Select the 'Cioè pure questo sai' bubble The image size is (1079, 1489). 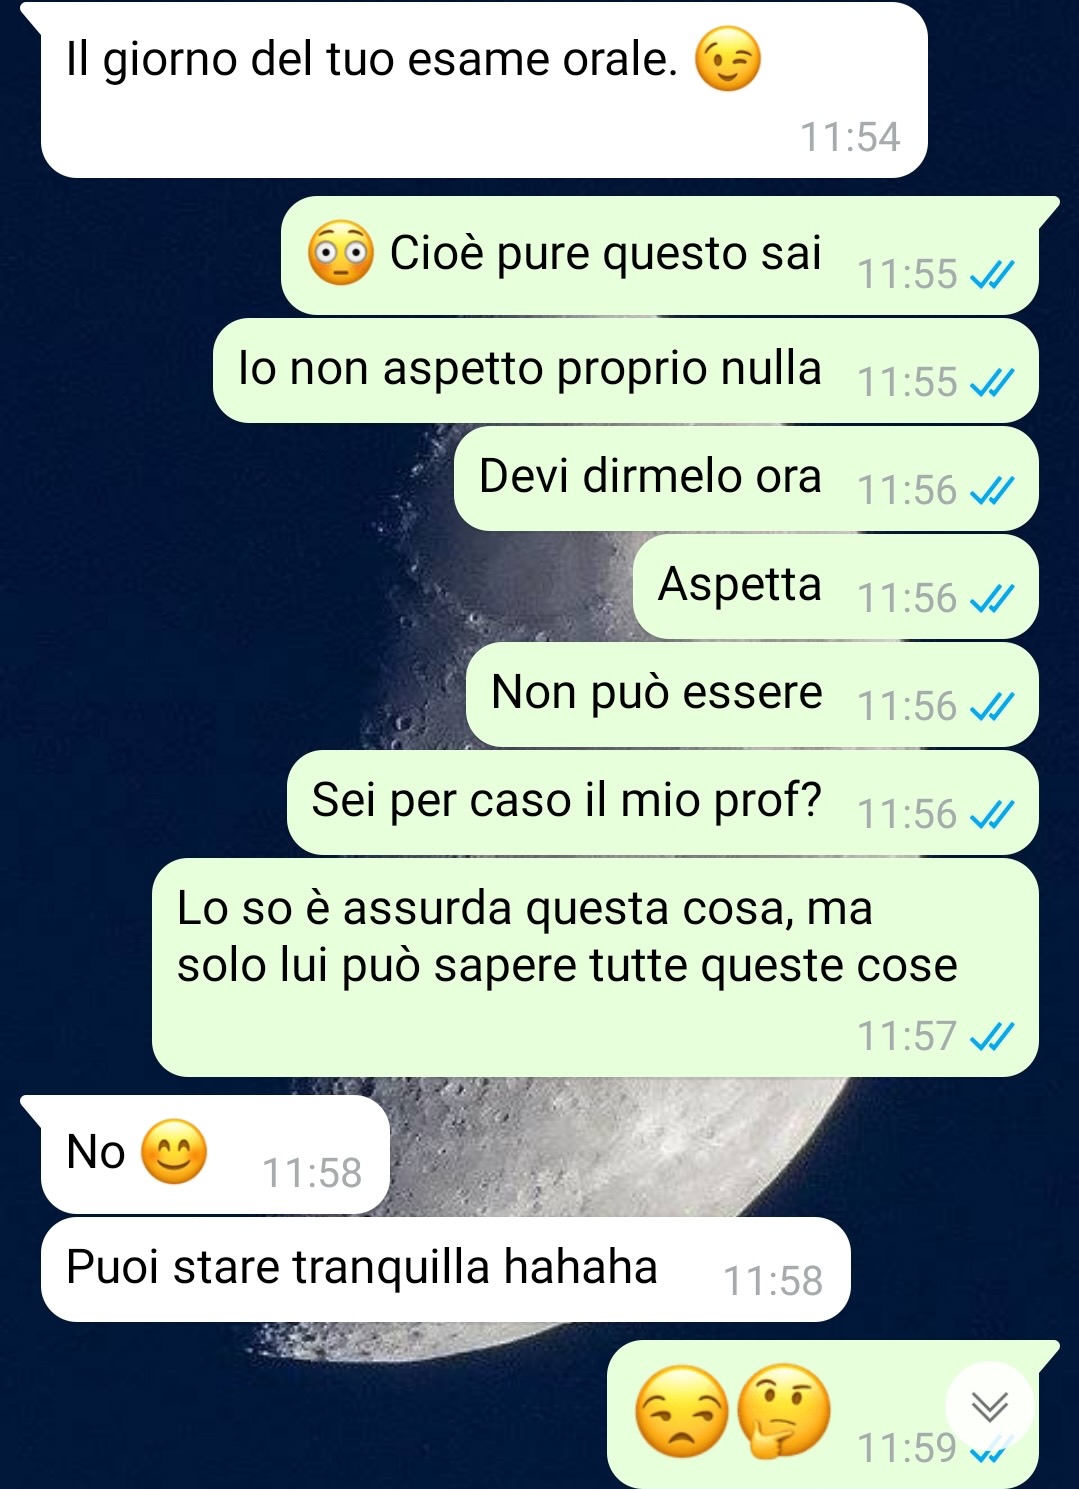660,256
